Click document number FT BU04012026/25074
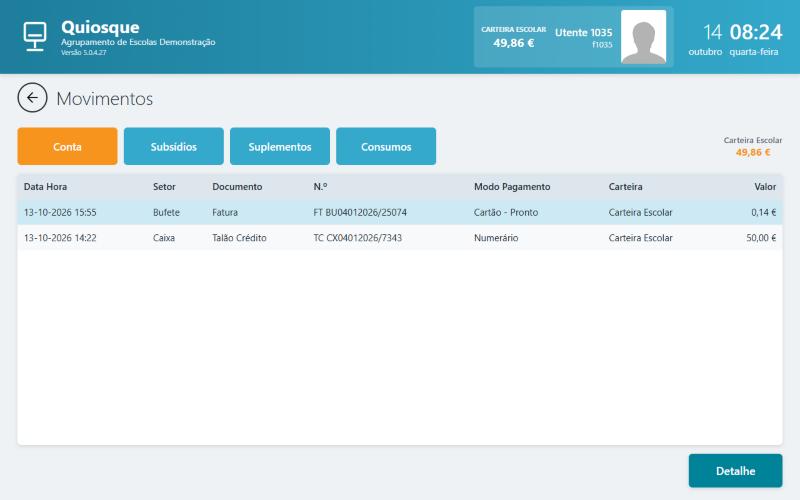The image size is (800, 500). click(x=360, y=212)
